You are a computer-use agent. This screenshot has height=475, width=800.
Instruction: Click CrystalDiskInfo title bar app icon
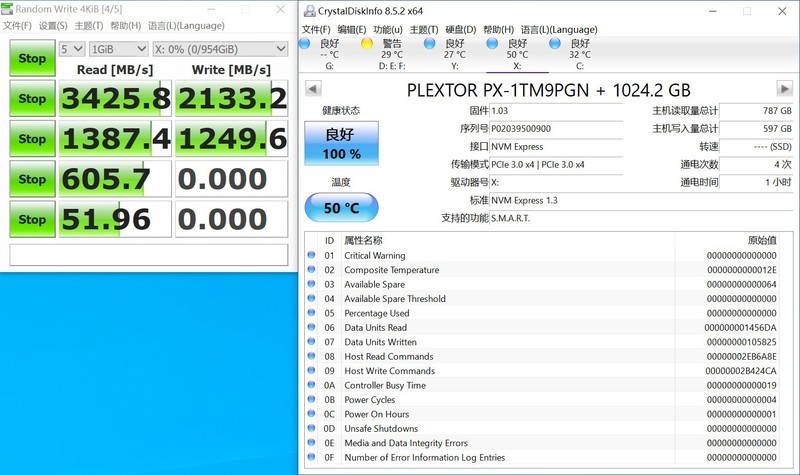pyautogui.click(x=308, y=10)
